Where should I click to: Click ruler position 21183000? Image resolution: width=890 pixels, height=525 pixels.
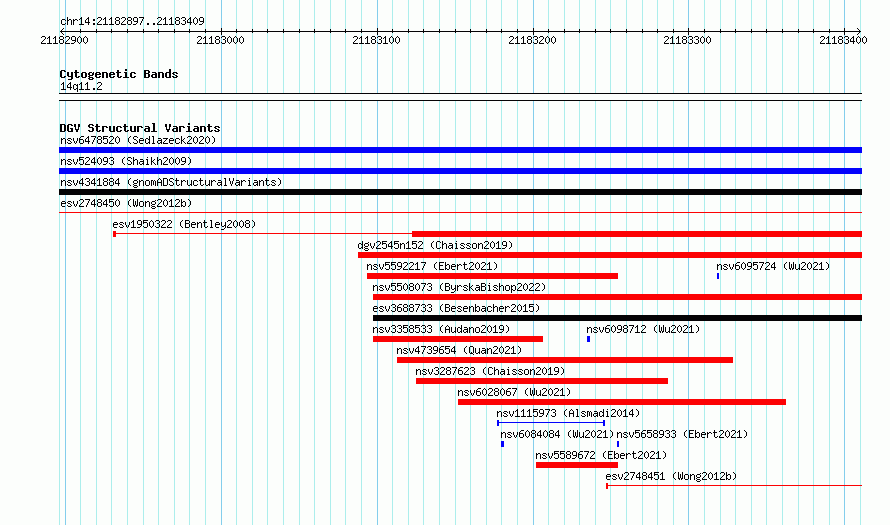(220, 40)
